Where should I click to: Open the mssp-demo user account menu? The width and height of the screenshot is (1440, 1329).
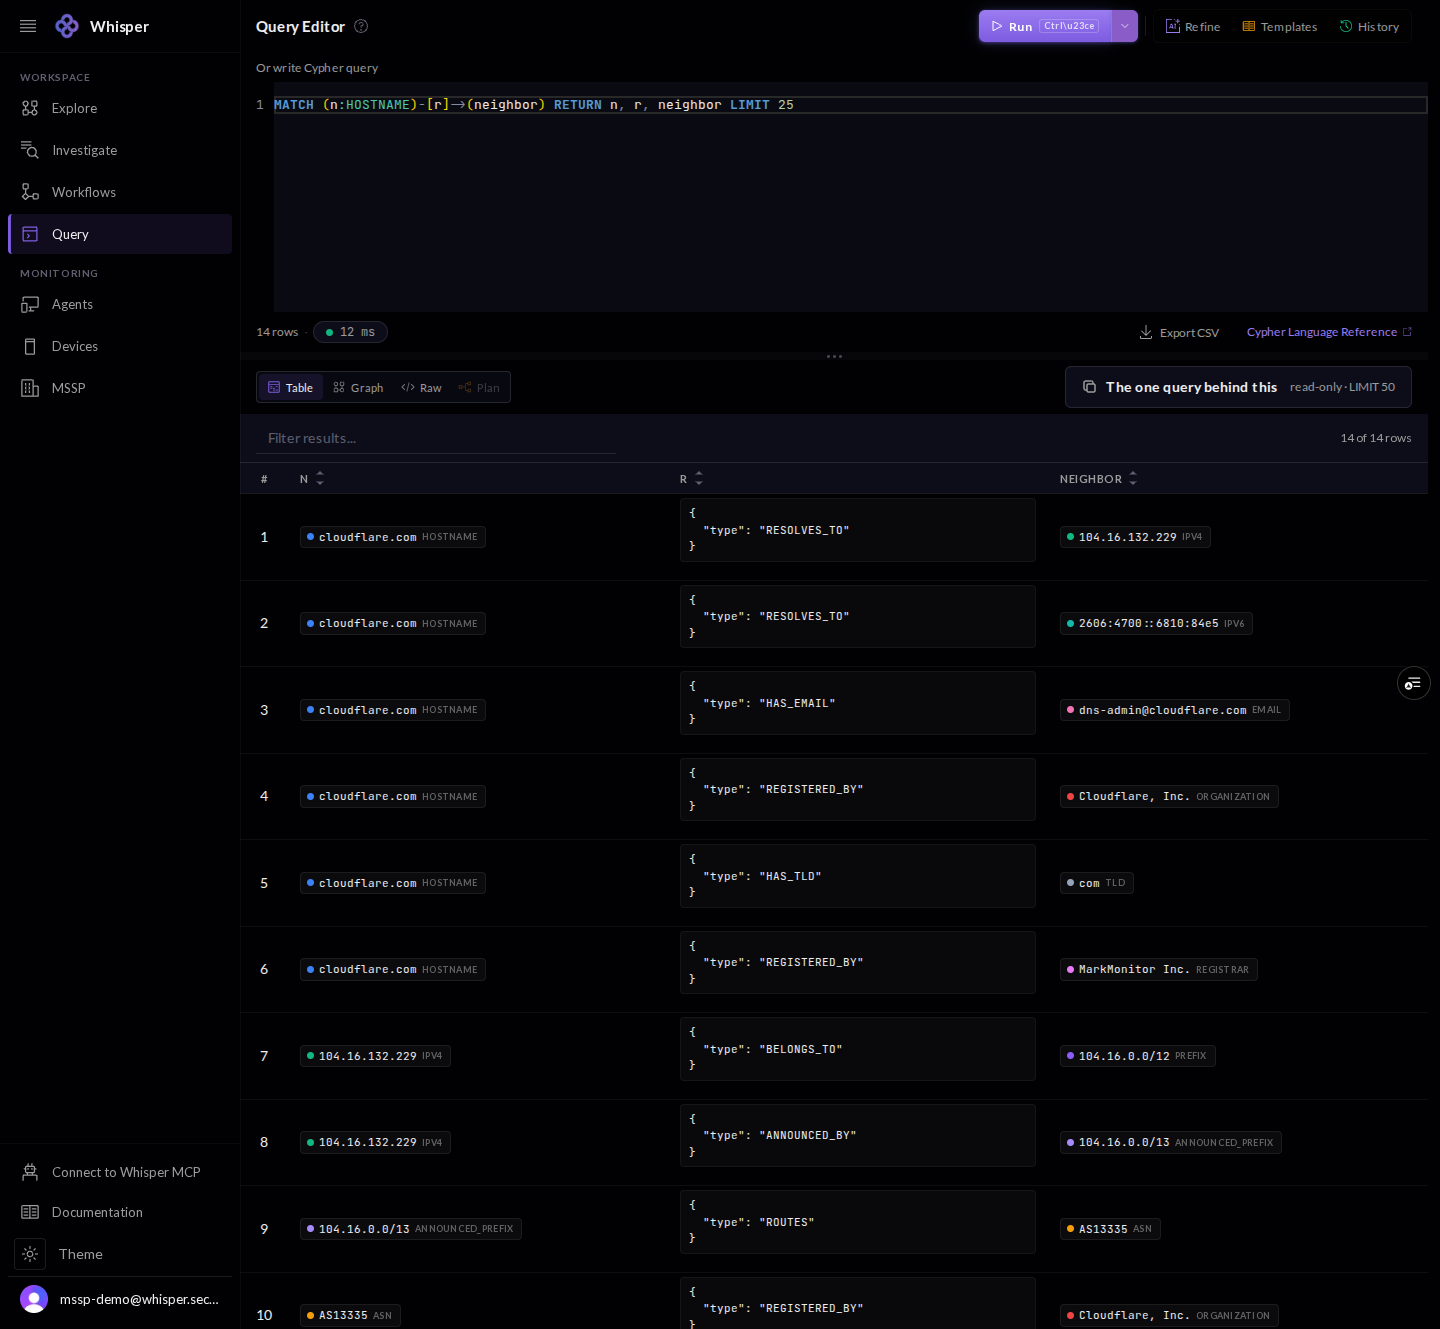(120, 1299)
